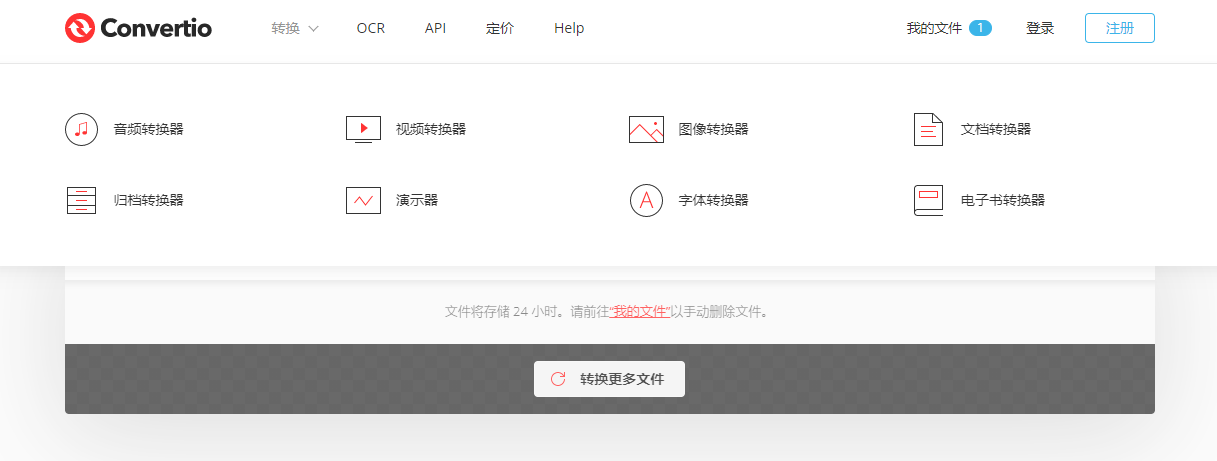Click the 注册 sign-up button
The image size is (1217, 461).
coord(1119,28)
